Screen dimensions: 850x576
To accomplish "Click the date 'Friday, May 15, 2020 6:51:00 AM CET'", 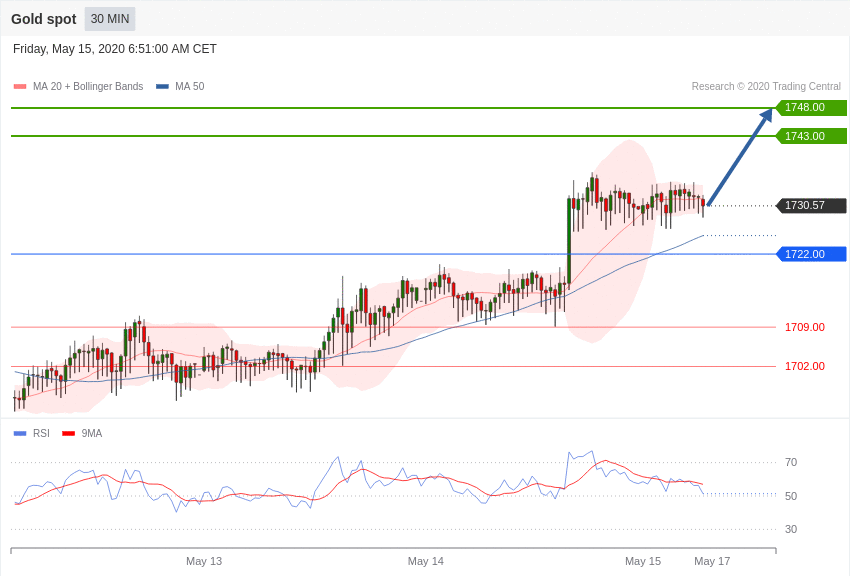I will [114, 49].
